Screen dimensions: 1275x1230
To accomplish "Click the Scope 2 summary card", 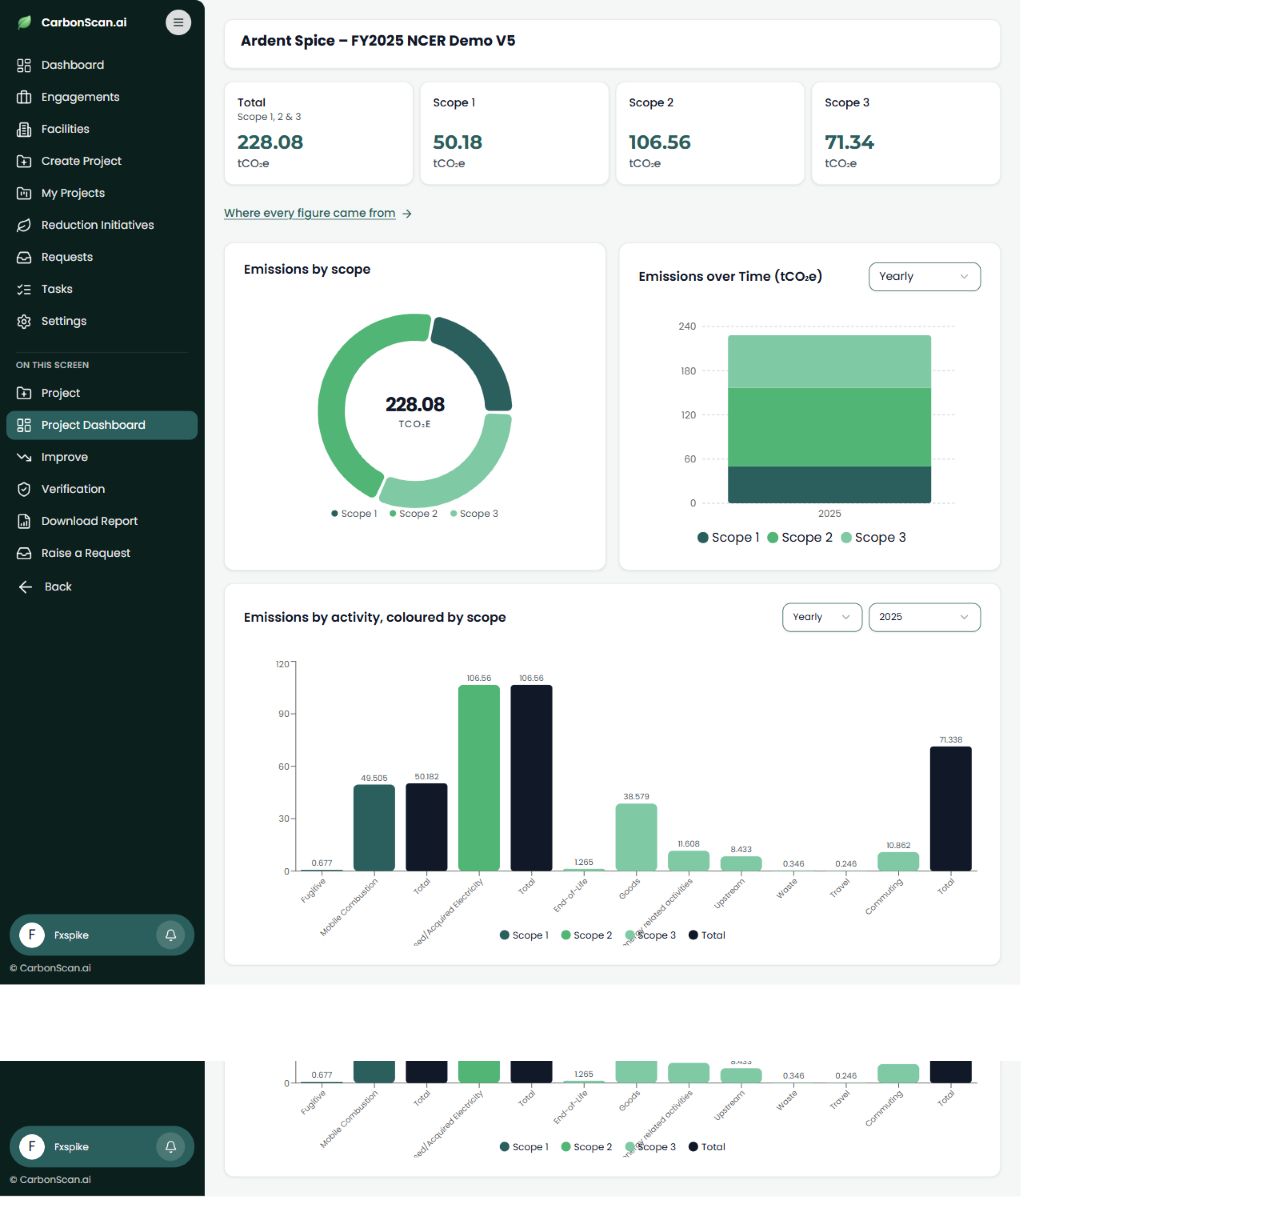I will click(710, 133).
